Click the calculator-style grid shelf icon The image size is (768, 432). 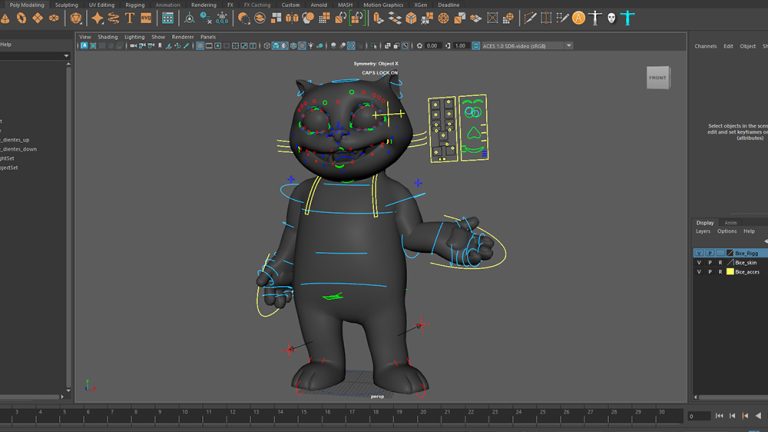[167, 18]
